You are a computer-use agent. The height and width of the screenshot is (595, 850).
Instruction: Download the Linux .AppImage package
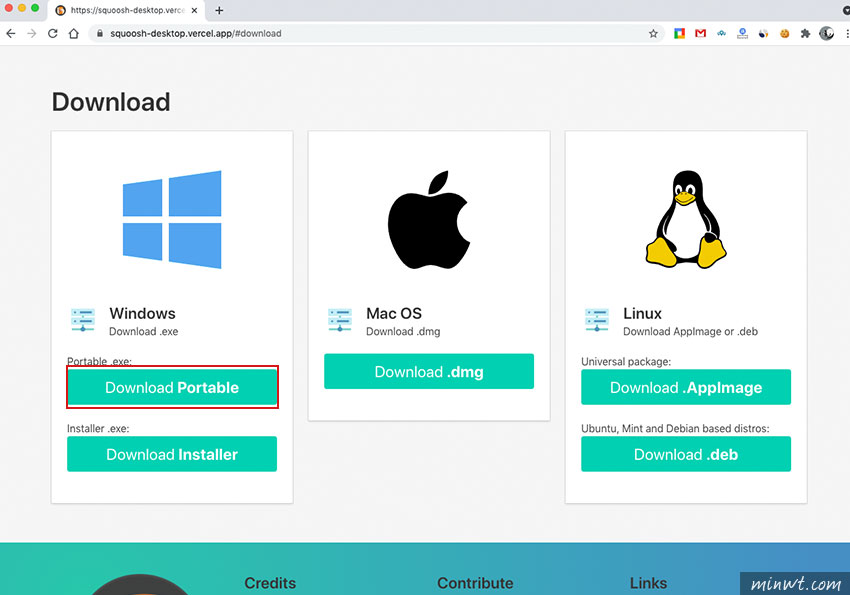click(x=686, y=387)
